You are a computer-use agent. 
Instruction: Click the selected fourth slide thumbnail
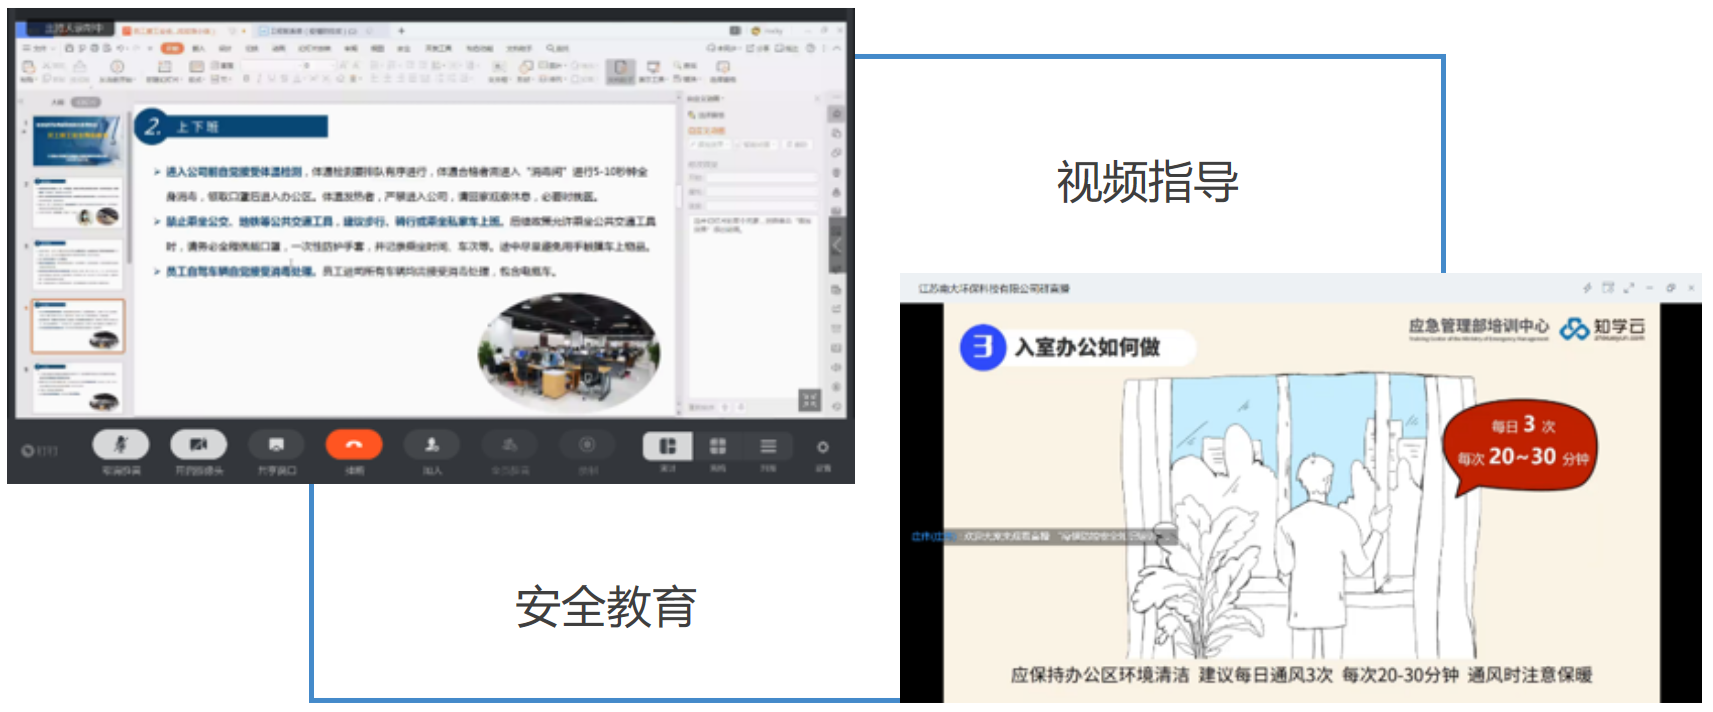[x=77, y=326]
